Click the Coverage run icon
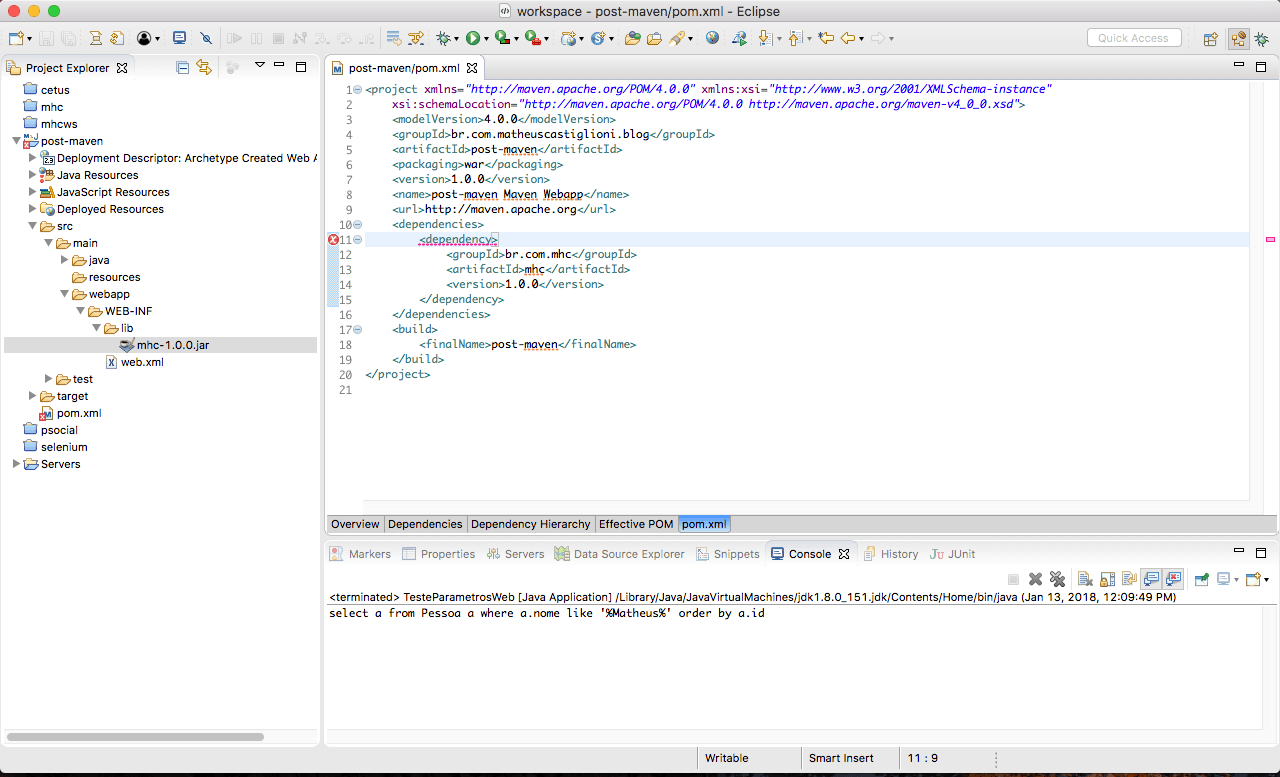The width and height of the screenshot is (1280, 777). [x=502, y=38]
